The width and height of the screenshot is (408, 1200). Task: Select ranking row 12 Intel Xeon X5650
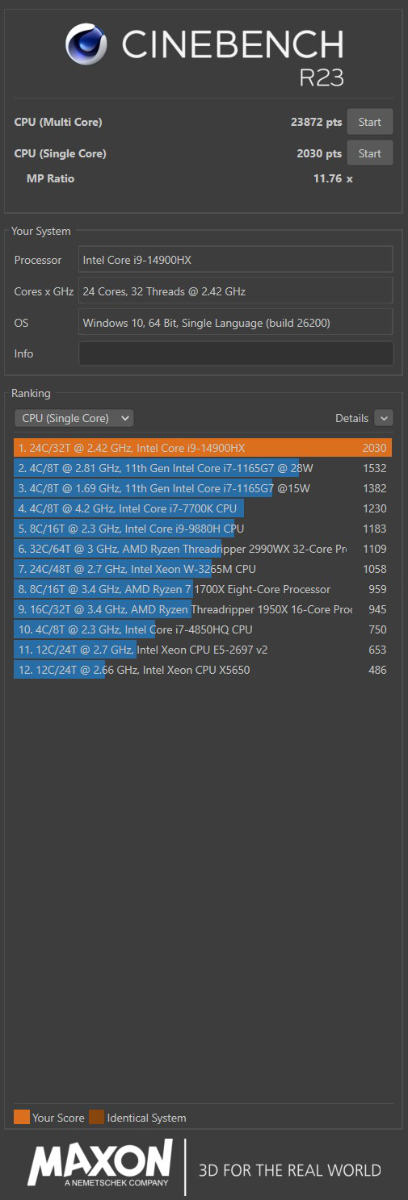click(x=203, y=670)
